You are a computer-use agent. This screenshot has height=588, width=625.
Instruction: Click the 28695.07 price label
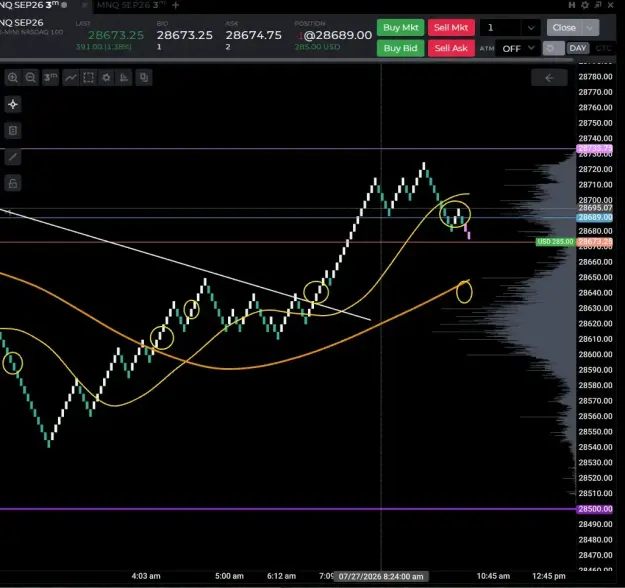point(595,208)
